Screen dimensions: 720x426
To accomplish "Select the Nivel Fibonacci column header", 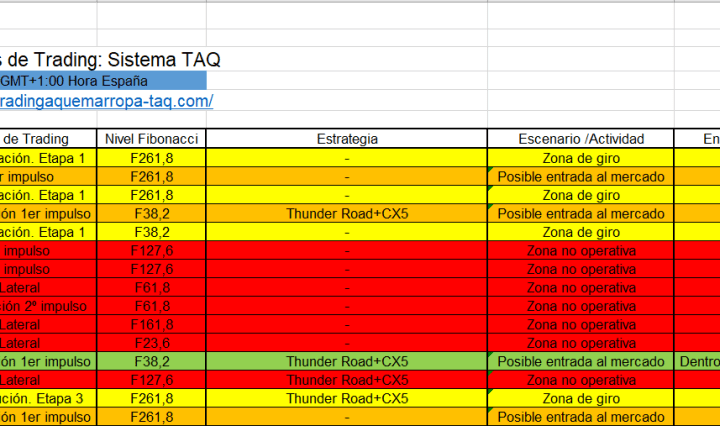I will (x=151, y=139).
